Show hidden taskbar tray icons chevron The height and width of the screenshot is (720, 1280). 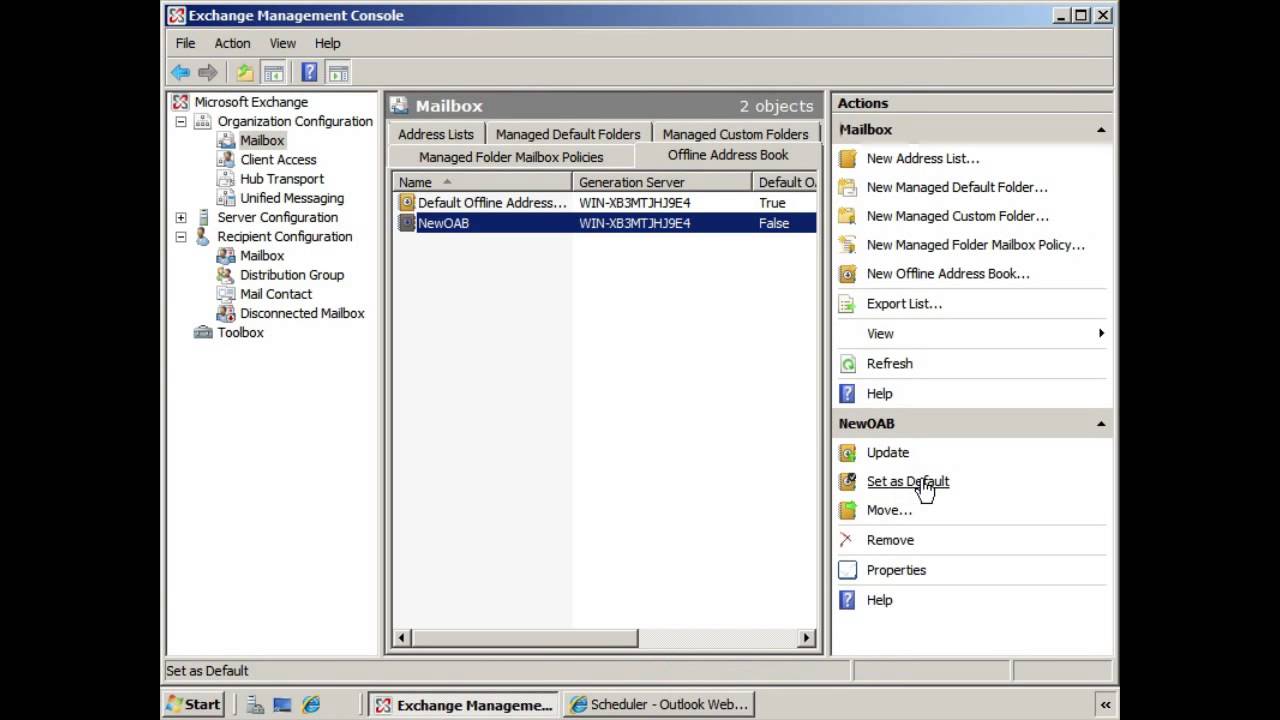click(1105, 705)
